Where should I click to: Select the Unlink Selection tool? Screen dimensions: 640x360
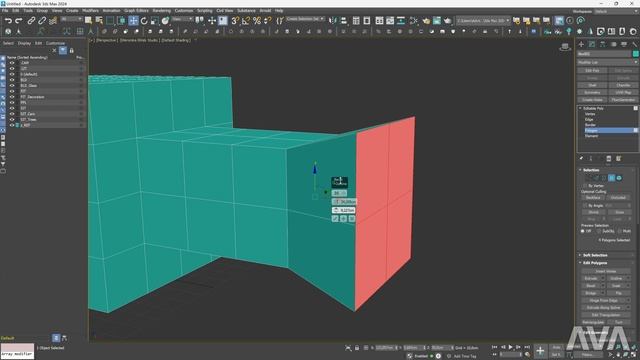click(42, 20)
